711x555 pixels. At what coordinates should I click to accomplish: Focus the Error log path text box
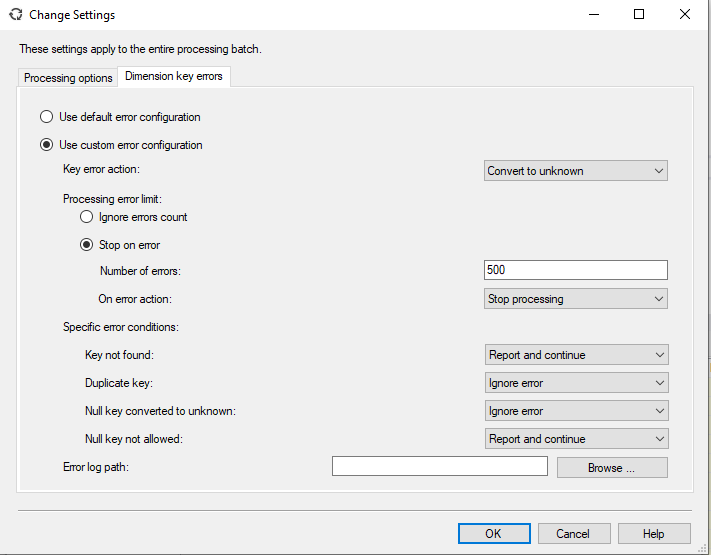click(439, 467)
